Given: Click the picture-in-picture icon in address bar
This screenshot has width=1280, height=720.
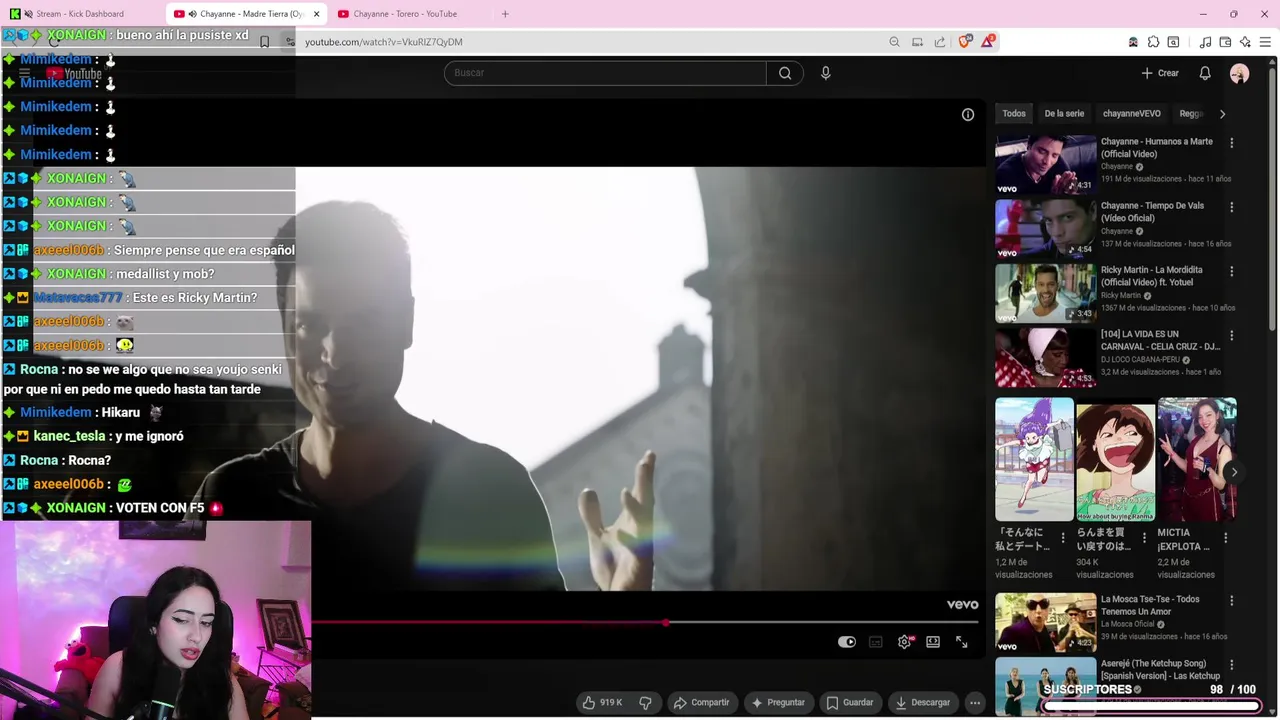Looking at the screenshot, I should point(917,42).
